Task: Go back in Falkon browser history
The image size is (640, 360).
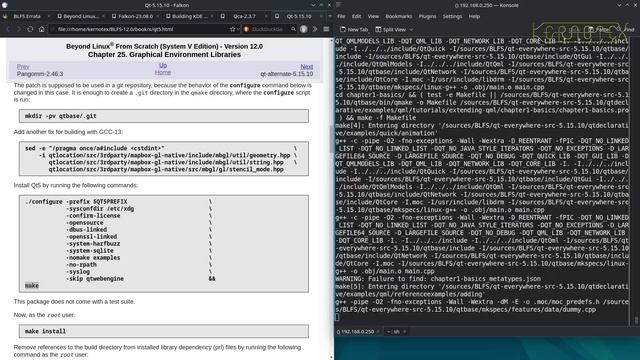Action: coord(8,29)
